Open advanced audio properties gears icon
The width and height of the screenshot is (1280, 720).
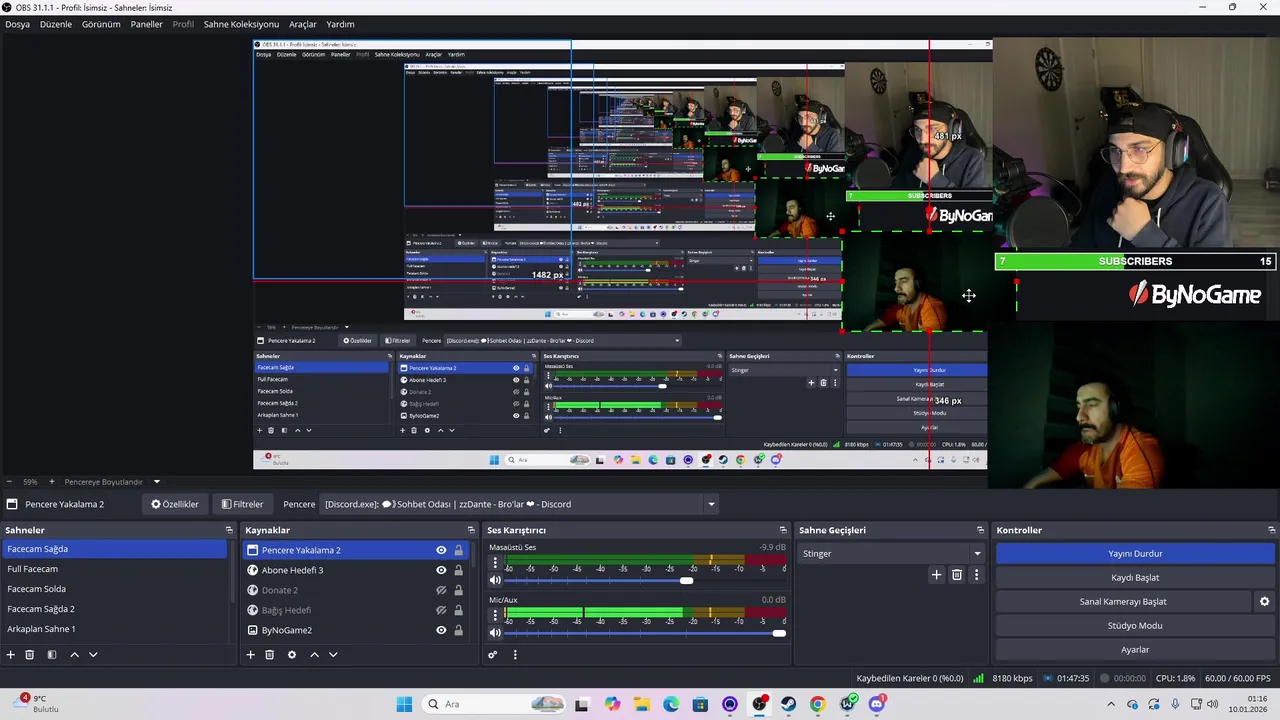[492, 655]
